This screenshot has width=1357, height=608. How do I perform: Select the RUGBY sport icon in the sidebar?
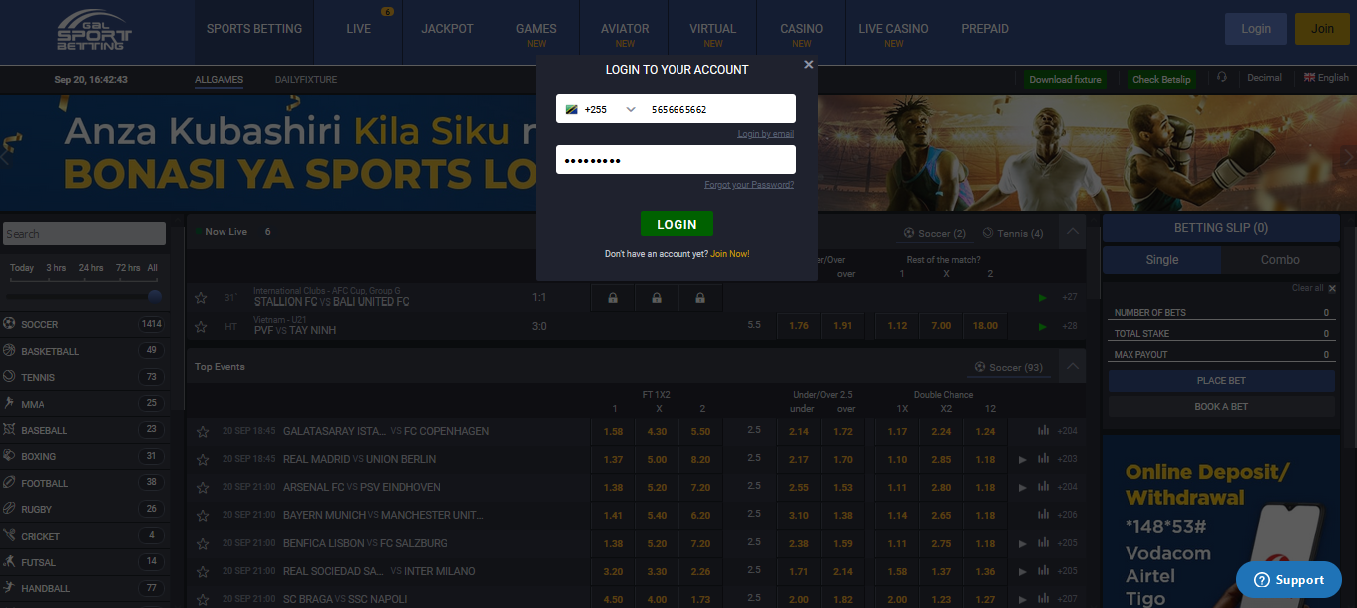point(10,509)
